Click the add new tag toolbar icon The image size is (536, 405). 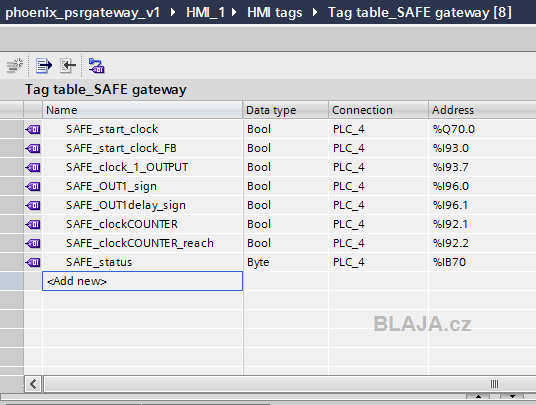click(x=15, y=65)
